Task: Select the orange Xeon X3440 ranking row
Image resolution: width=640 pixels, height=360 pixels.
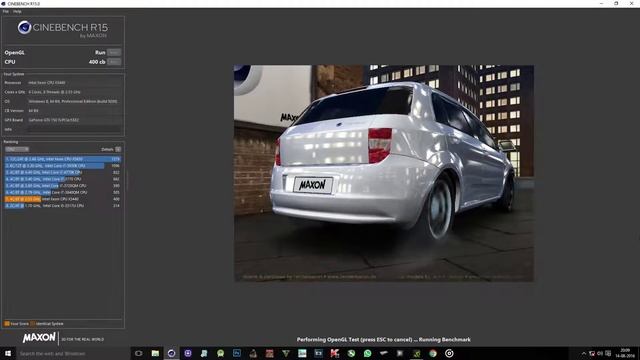Action: (62, 199)
